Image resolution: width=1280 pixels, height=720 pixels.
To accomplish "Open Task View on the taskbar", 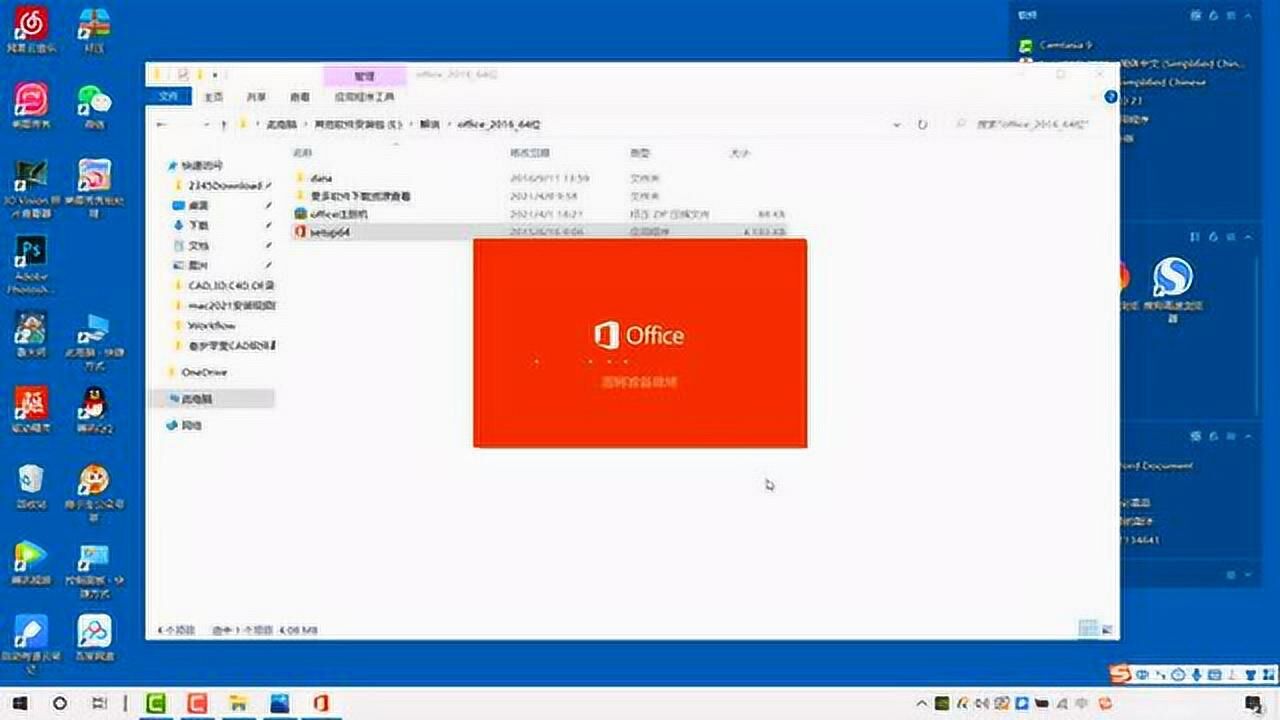I will (98, 704).
